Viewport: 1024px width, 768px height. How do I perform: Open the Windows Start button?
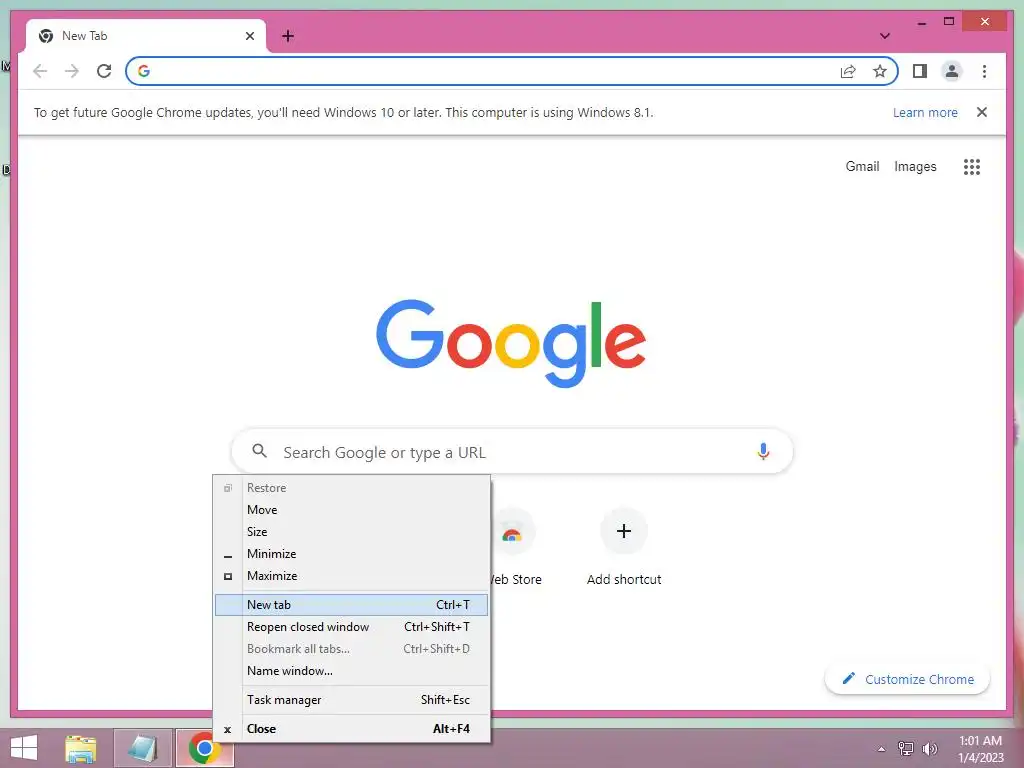pos(24,748)
